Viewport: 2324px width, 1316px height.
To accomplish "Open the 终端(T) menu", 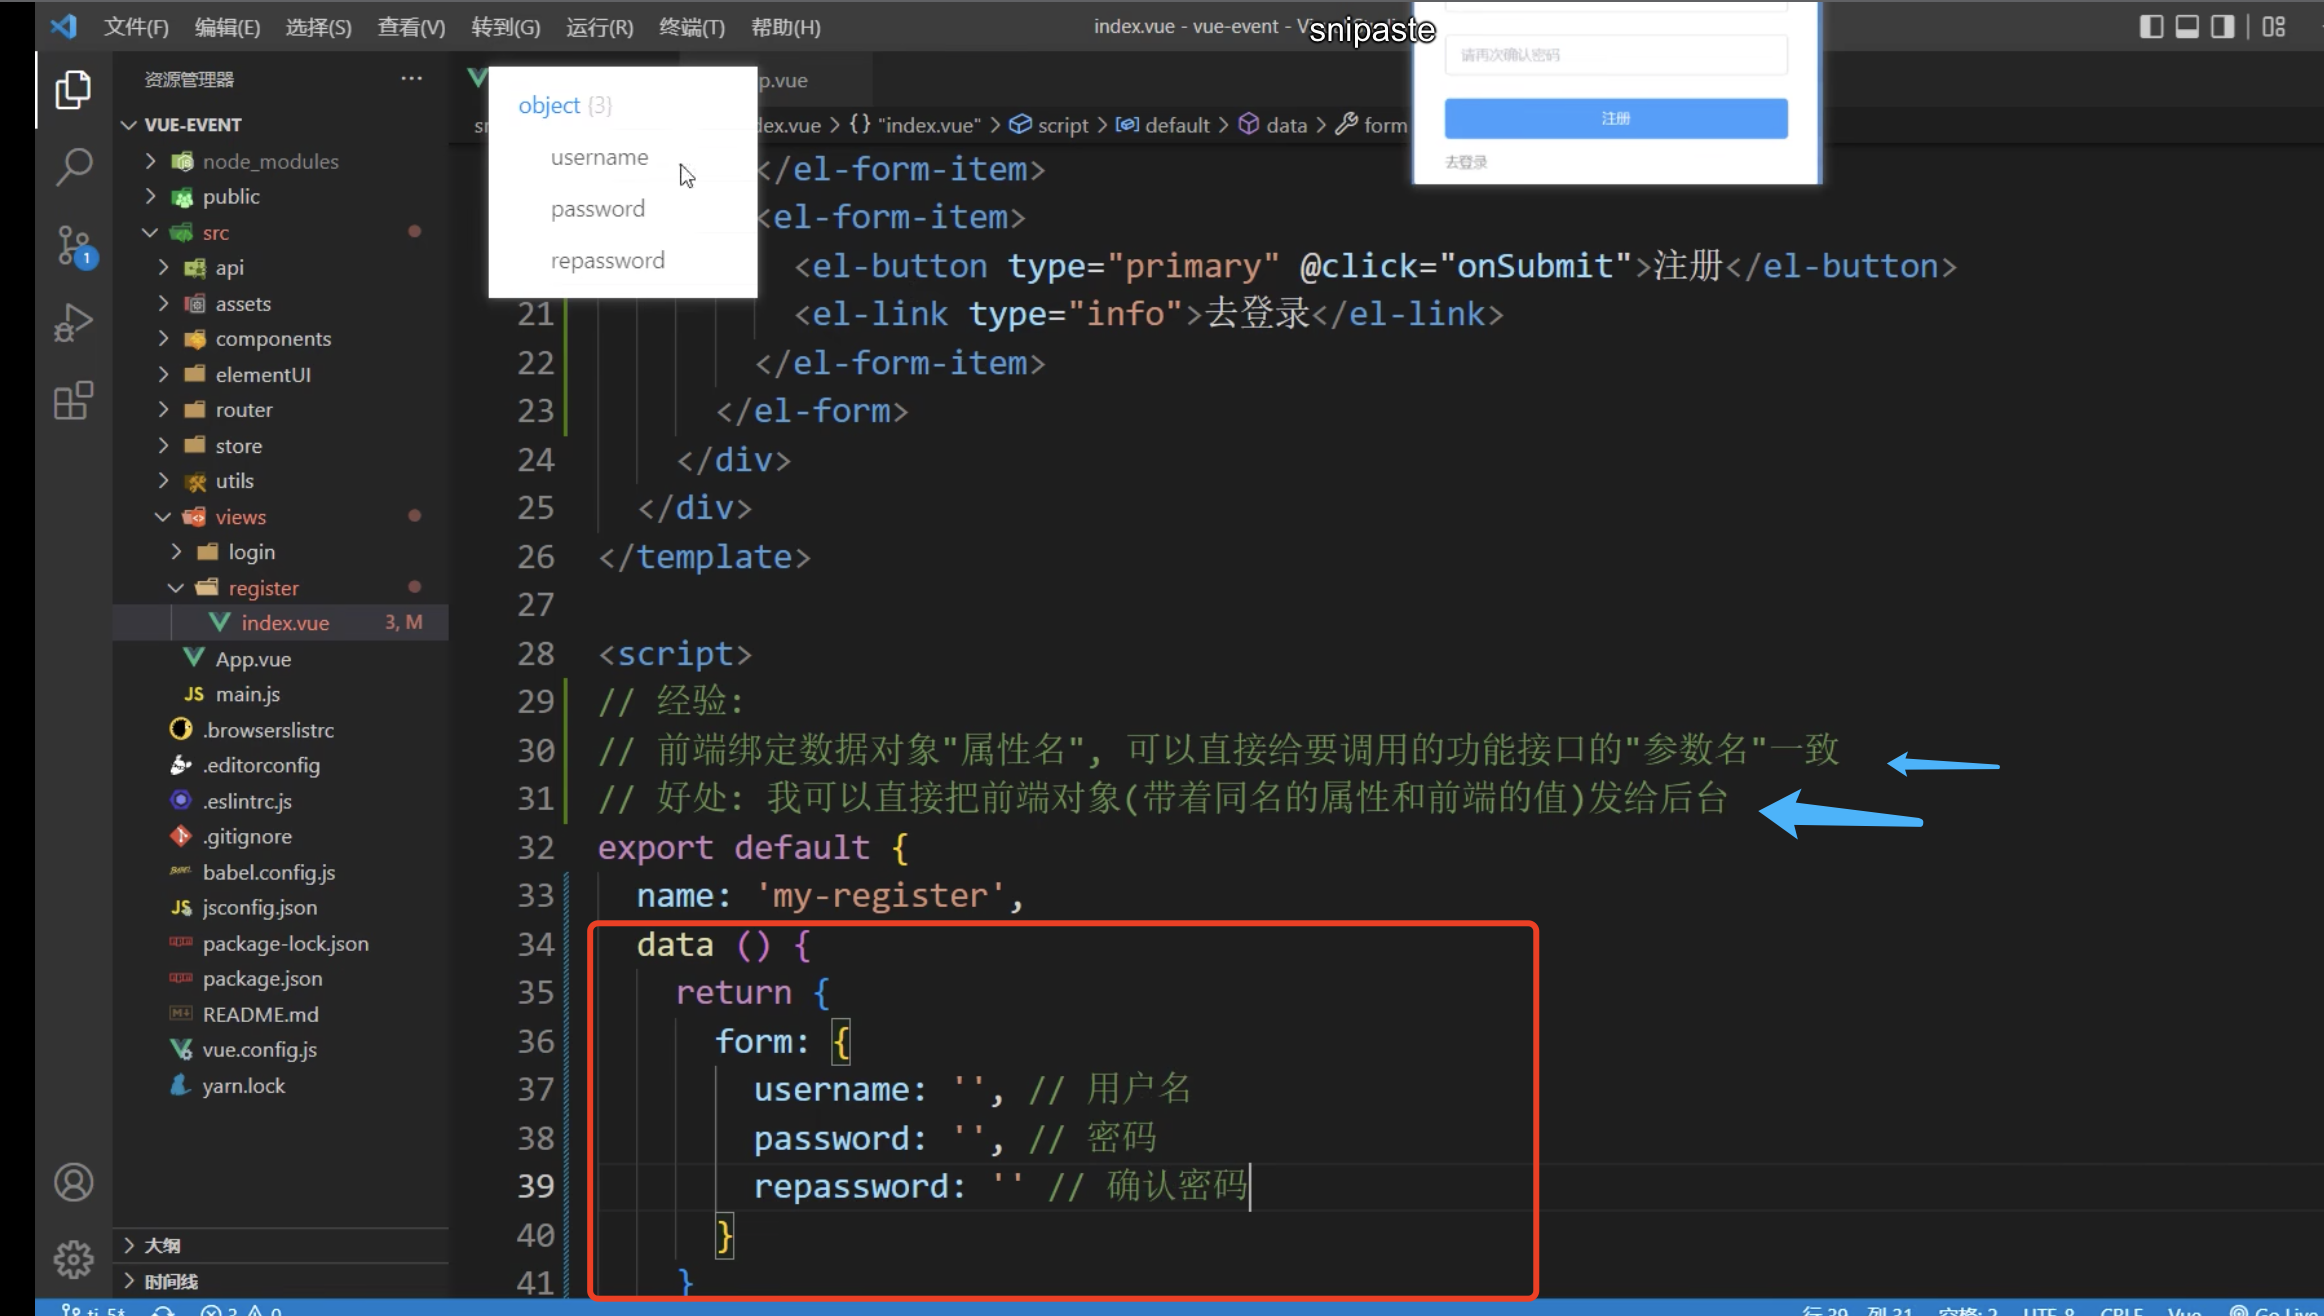I will pyautogui.click(x=692, y=27).
